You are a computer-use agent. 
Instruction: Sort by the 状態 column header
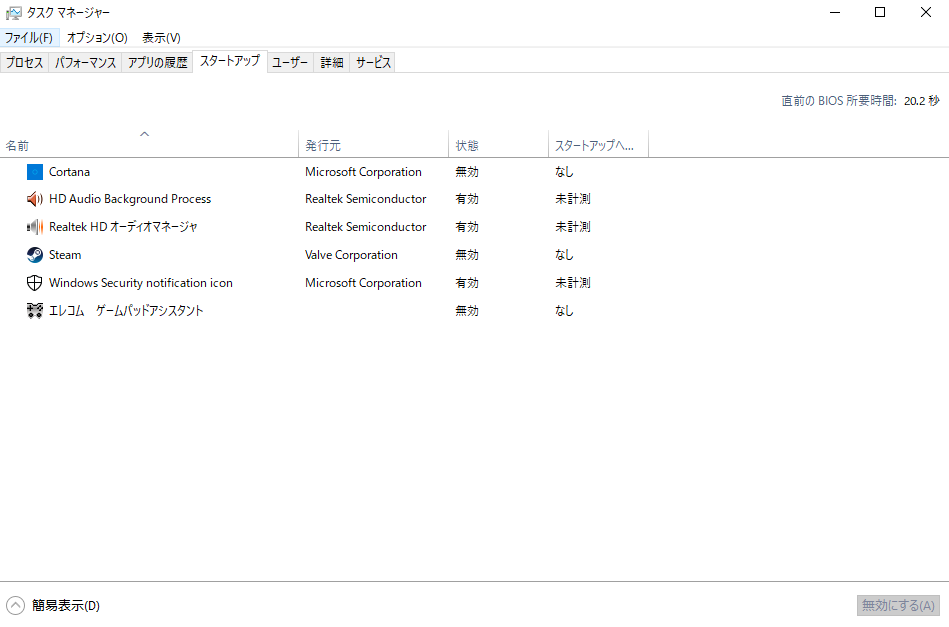498,144
